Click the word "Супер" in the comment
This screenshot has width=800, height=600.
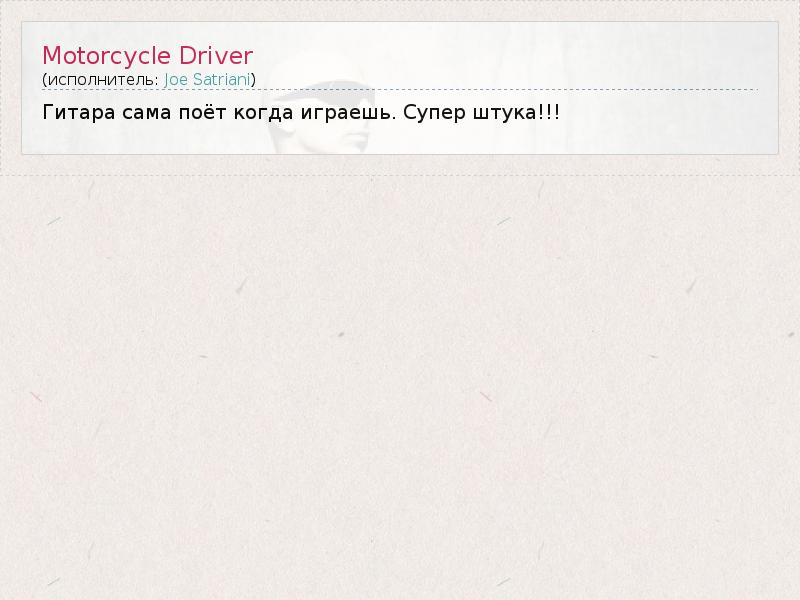click(434, 112)
